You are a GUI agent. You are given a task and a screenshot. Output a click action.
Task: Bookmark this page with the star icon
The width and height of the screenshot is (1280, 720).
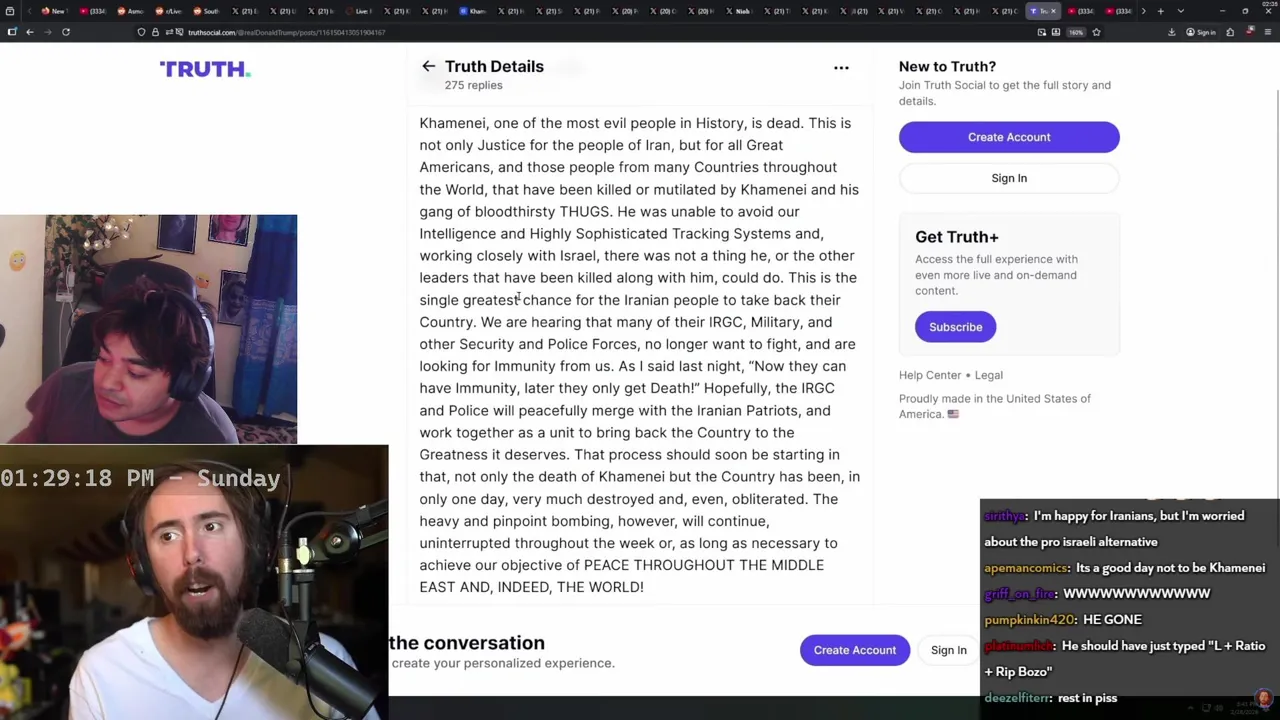click(1096, 32)
